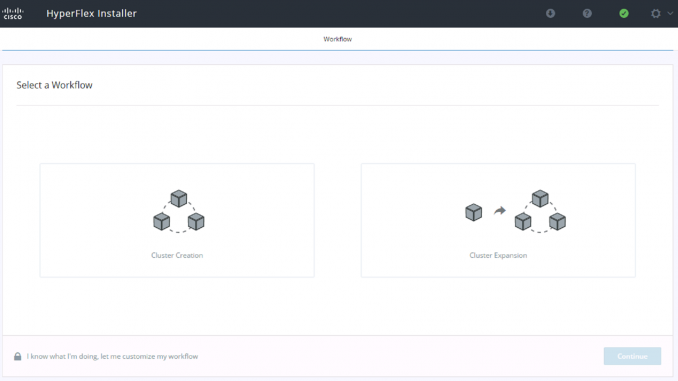This screenshot has height=381, width=678.
Task: Expand the chevron beside the gear icon
Action: pyautogui.click(x=670, y=13)
